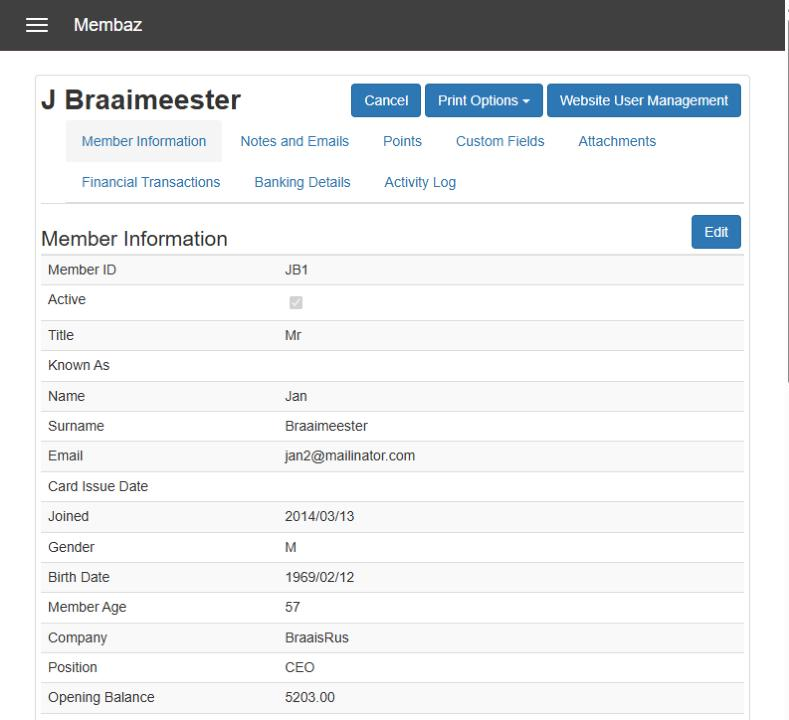The image size is (789, 720).
Task: Click the Membaz brand title
Action: [108, 25]
